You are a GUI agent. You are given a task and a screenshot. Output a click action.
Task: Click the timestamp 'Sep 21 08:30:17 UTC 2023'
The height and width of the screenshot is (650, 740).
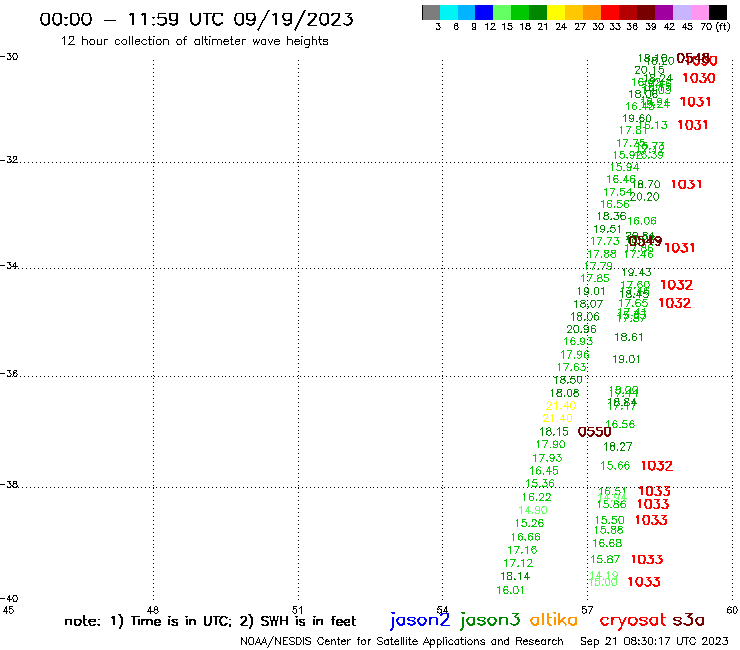[x=654, y=641]
